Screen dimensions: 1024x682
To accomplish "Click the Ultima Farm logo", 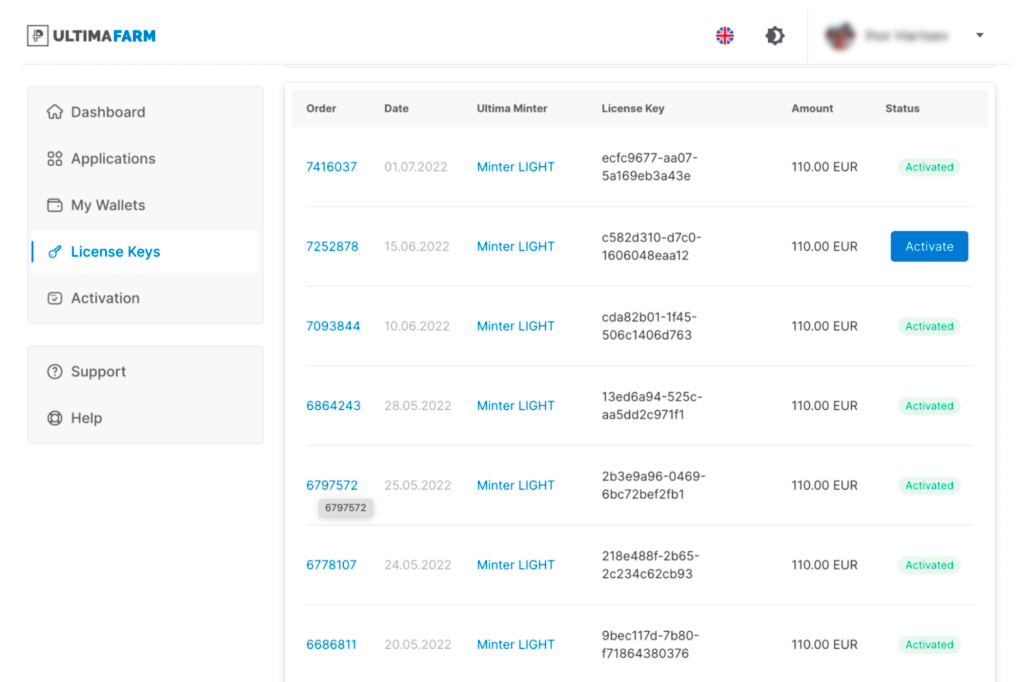I will tap(91, 35).
